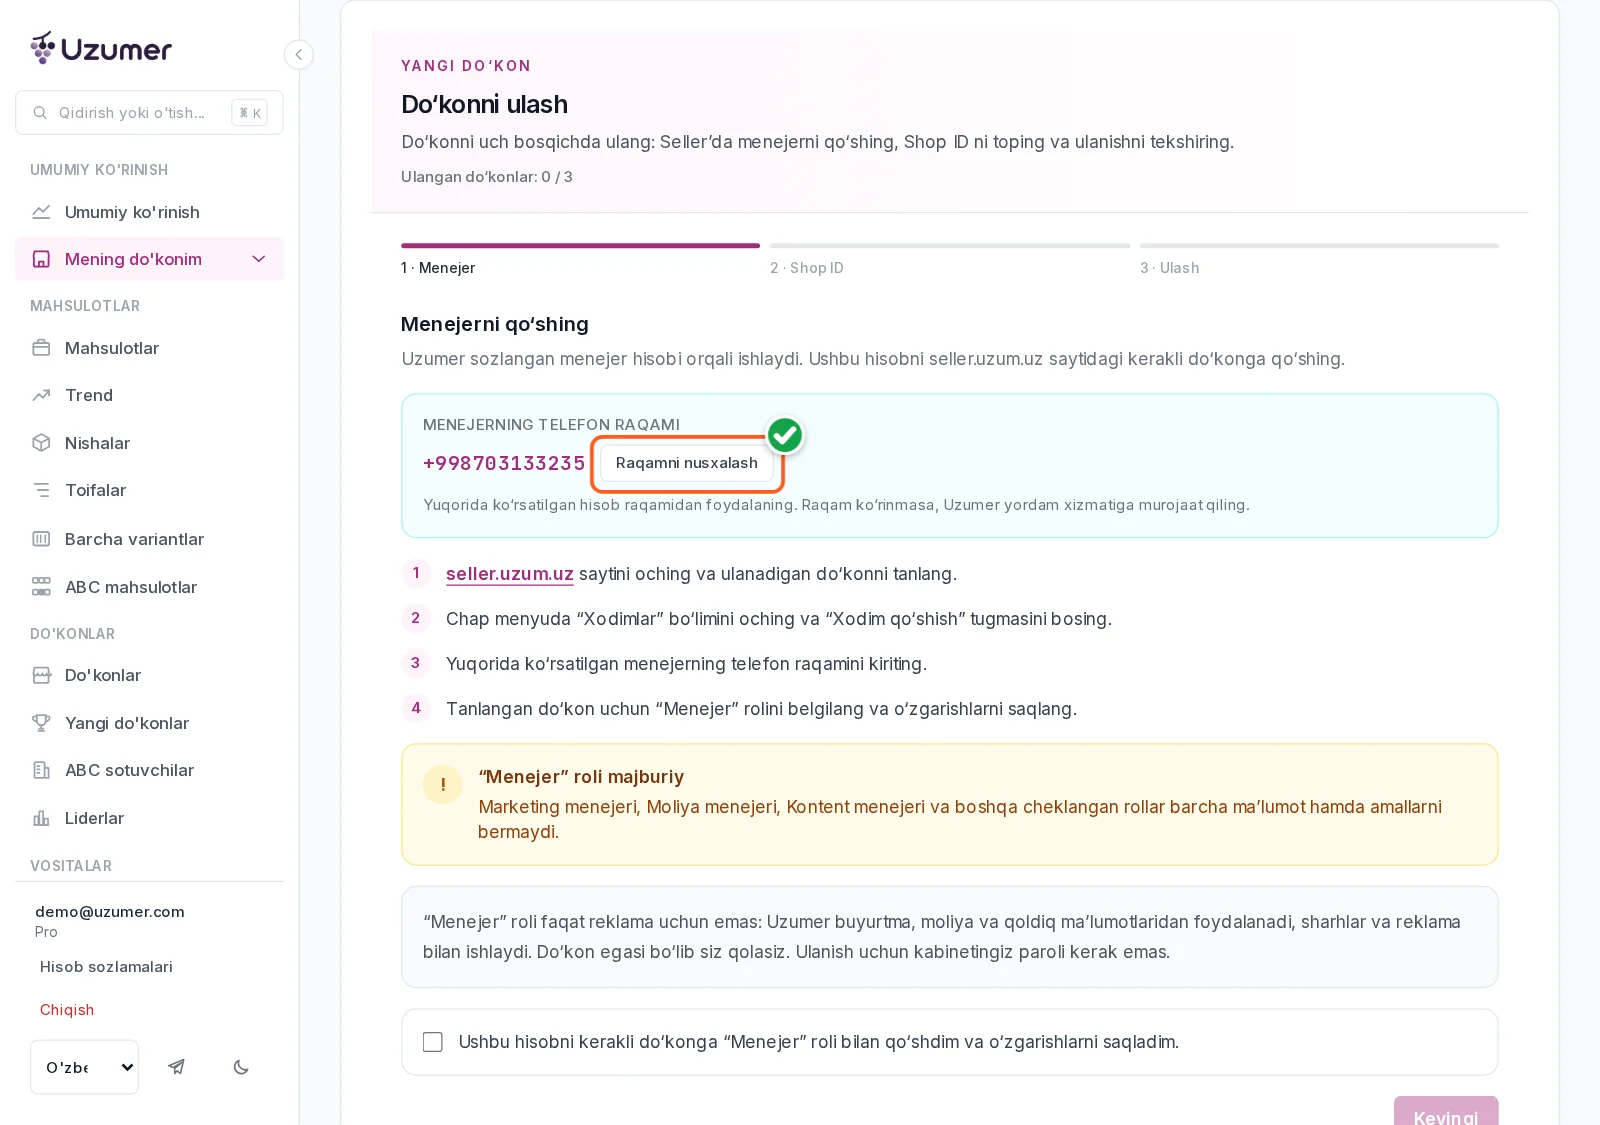Click the Mahsulotlar box icon

41,348
